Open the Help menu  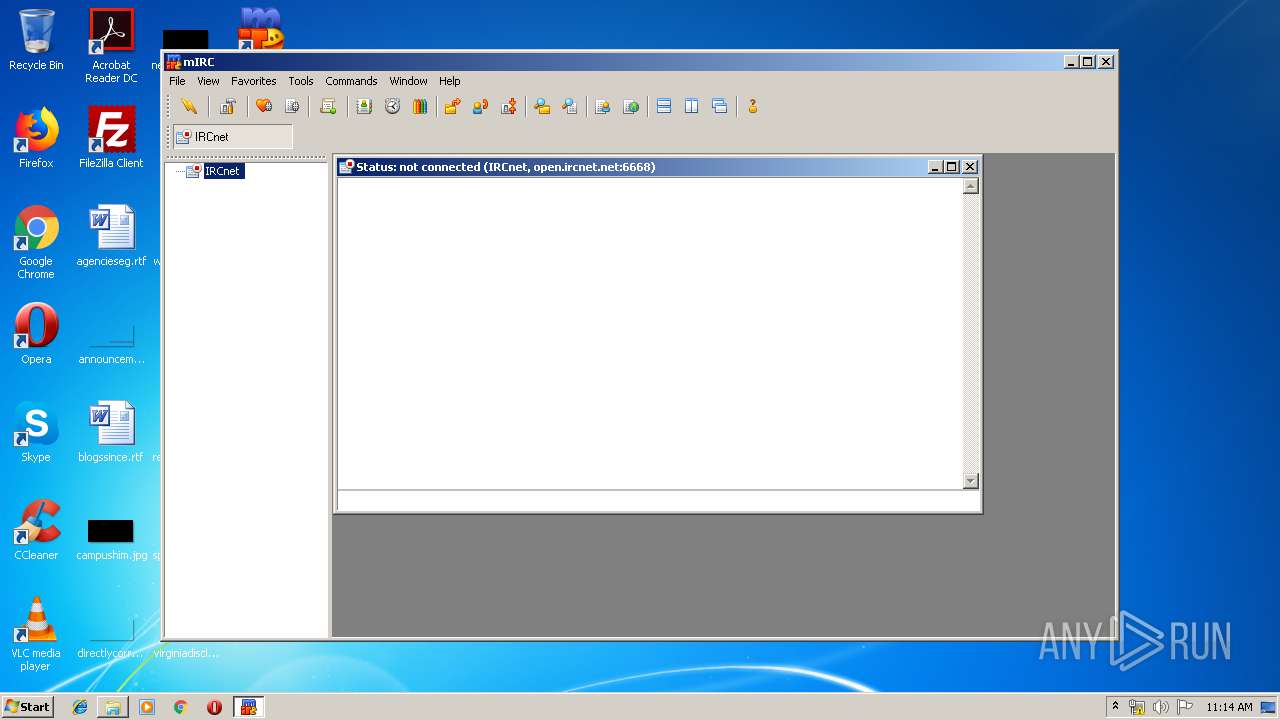point(450,81)
